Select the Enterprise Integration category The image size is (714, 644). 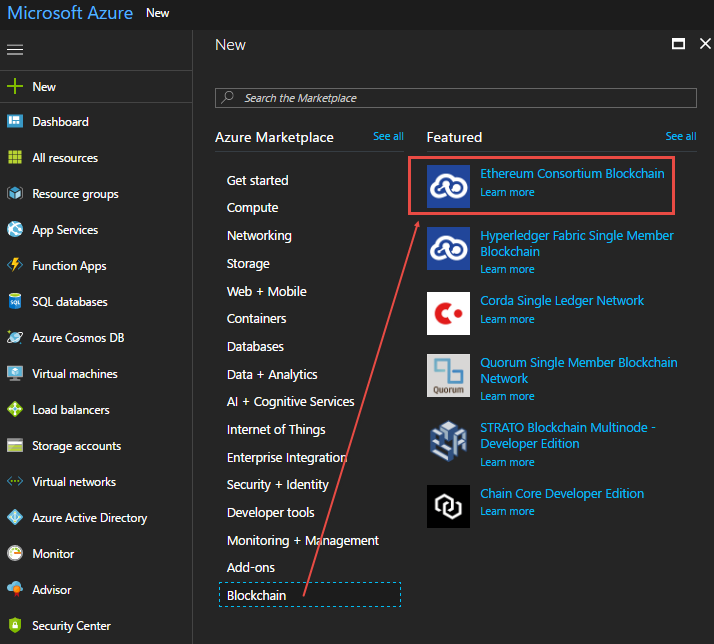(287, 457)
